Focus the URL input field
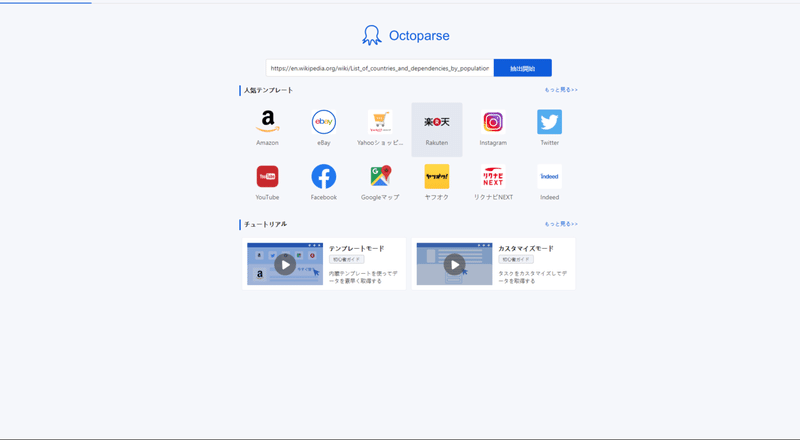This screenshot has height=440, width=800. [380, 68]
